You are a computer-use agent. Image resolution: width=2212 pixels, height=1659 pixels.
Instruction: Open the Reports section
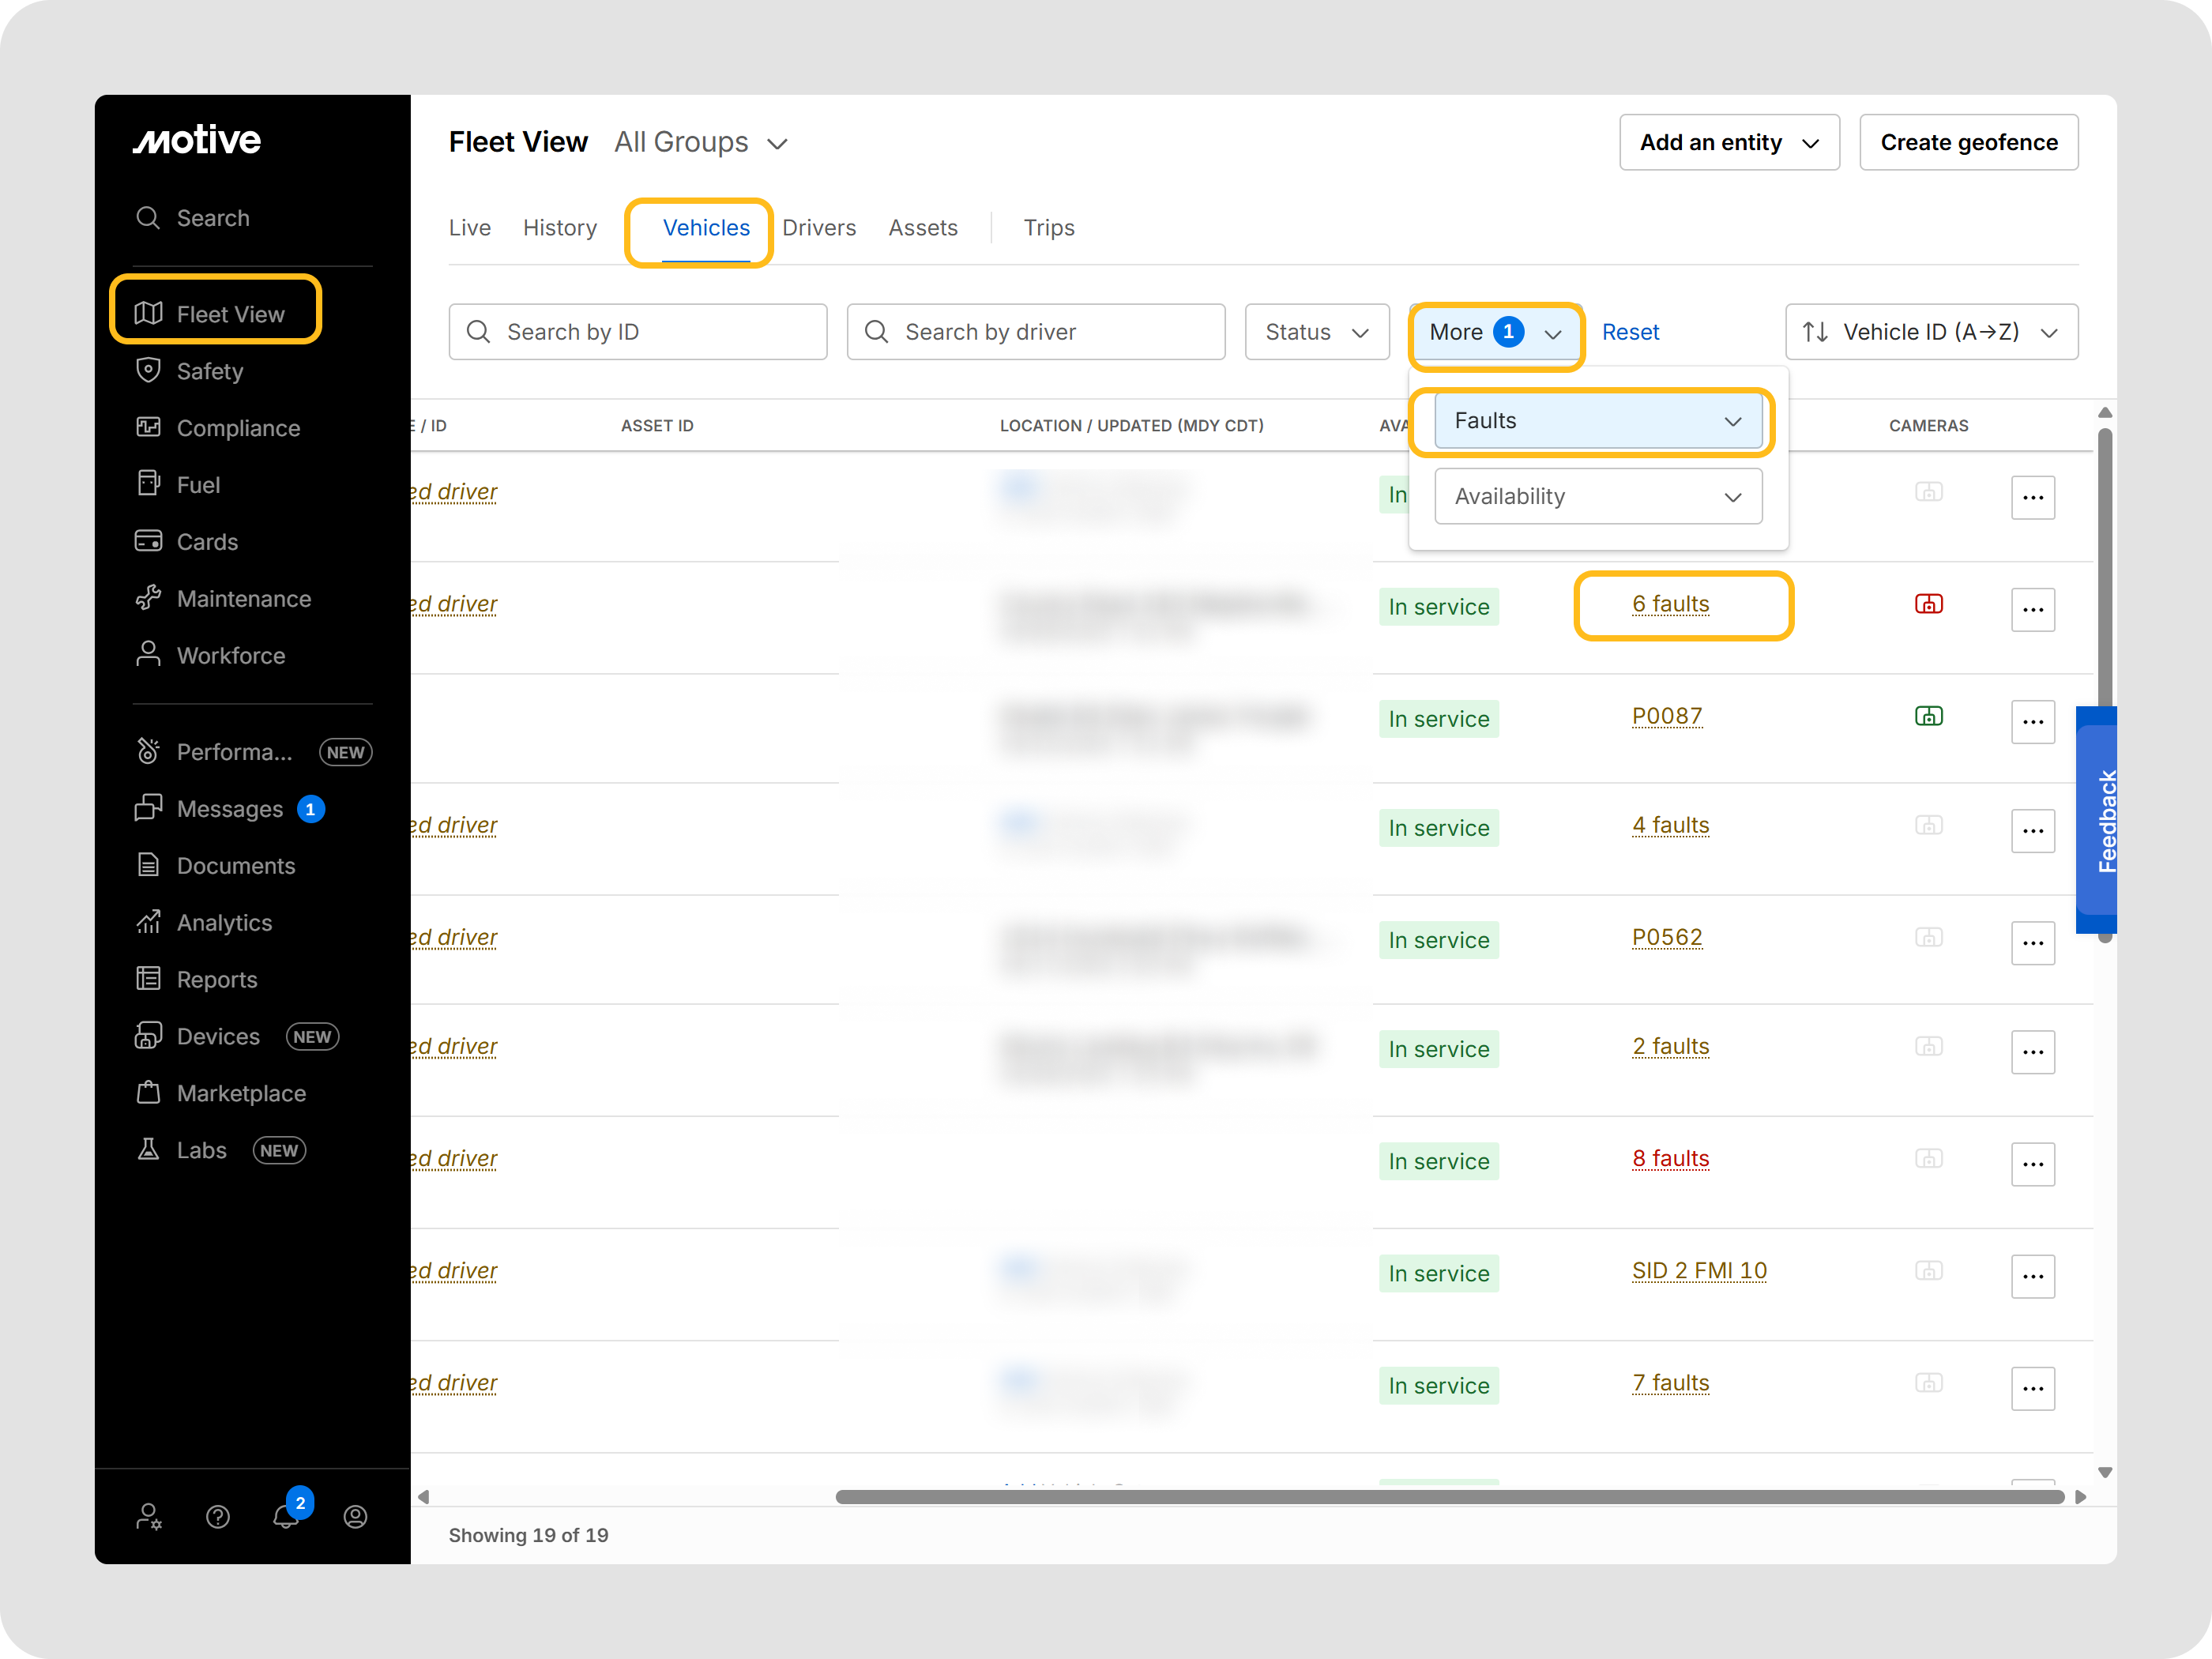point(196,980)
